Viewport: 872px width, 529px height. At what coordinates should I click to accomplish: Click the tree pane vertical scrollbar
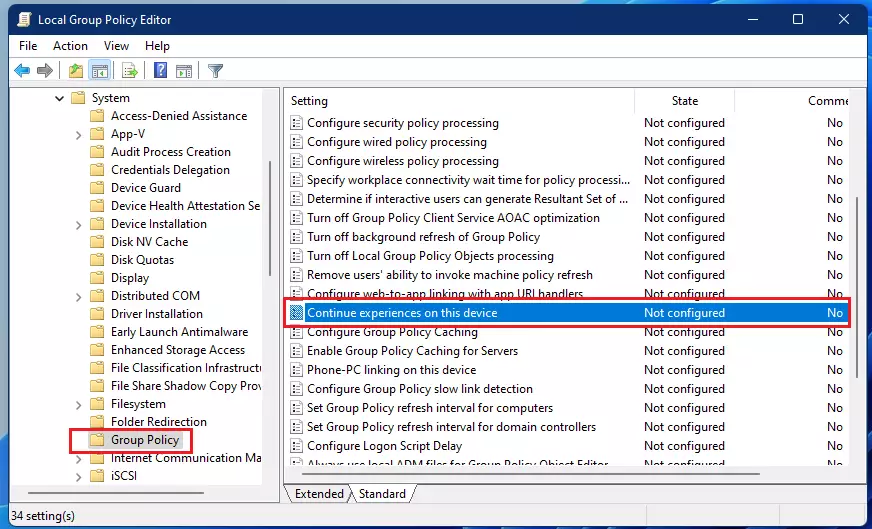[x=269, y=218]
